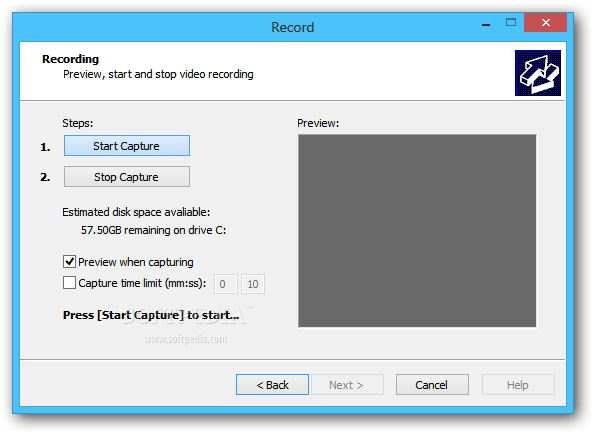
Task: Close the Record window
Action: pyautogui.click(x=546, y=23)
